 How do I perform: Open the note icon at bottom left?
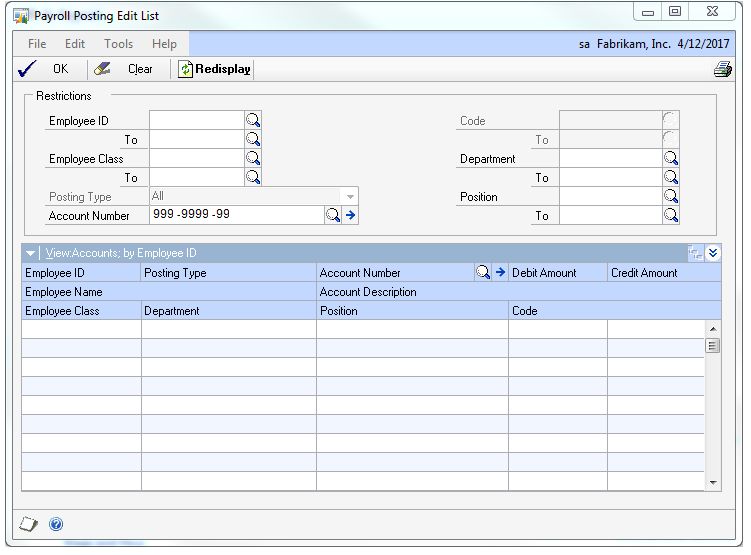29,524
